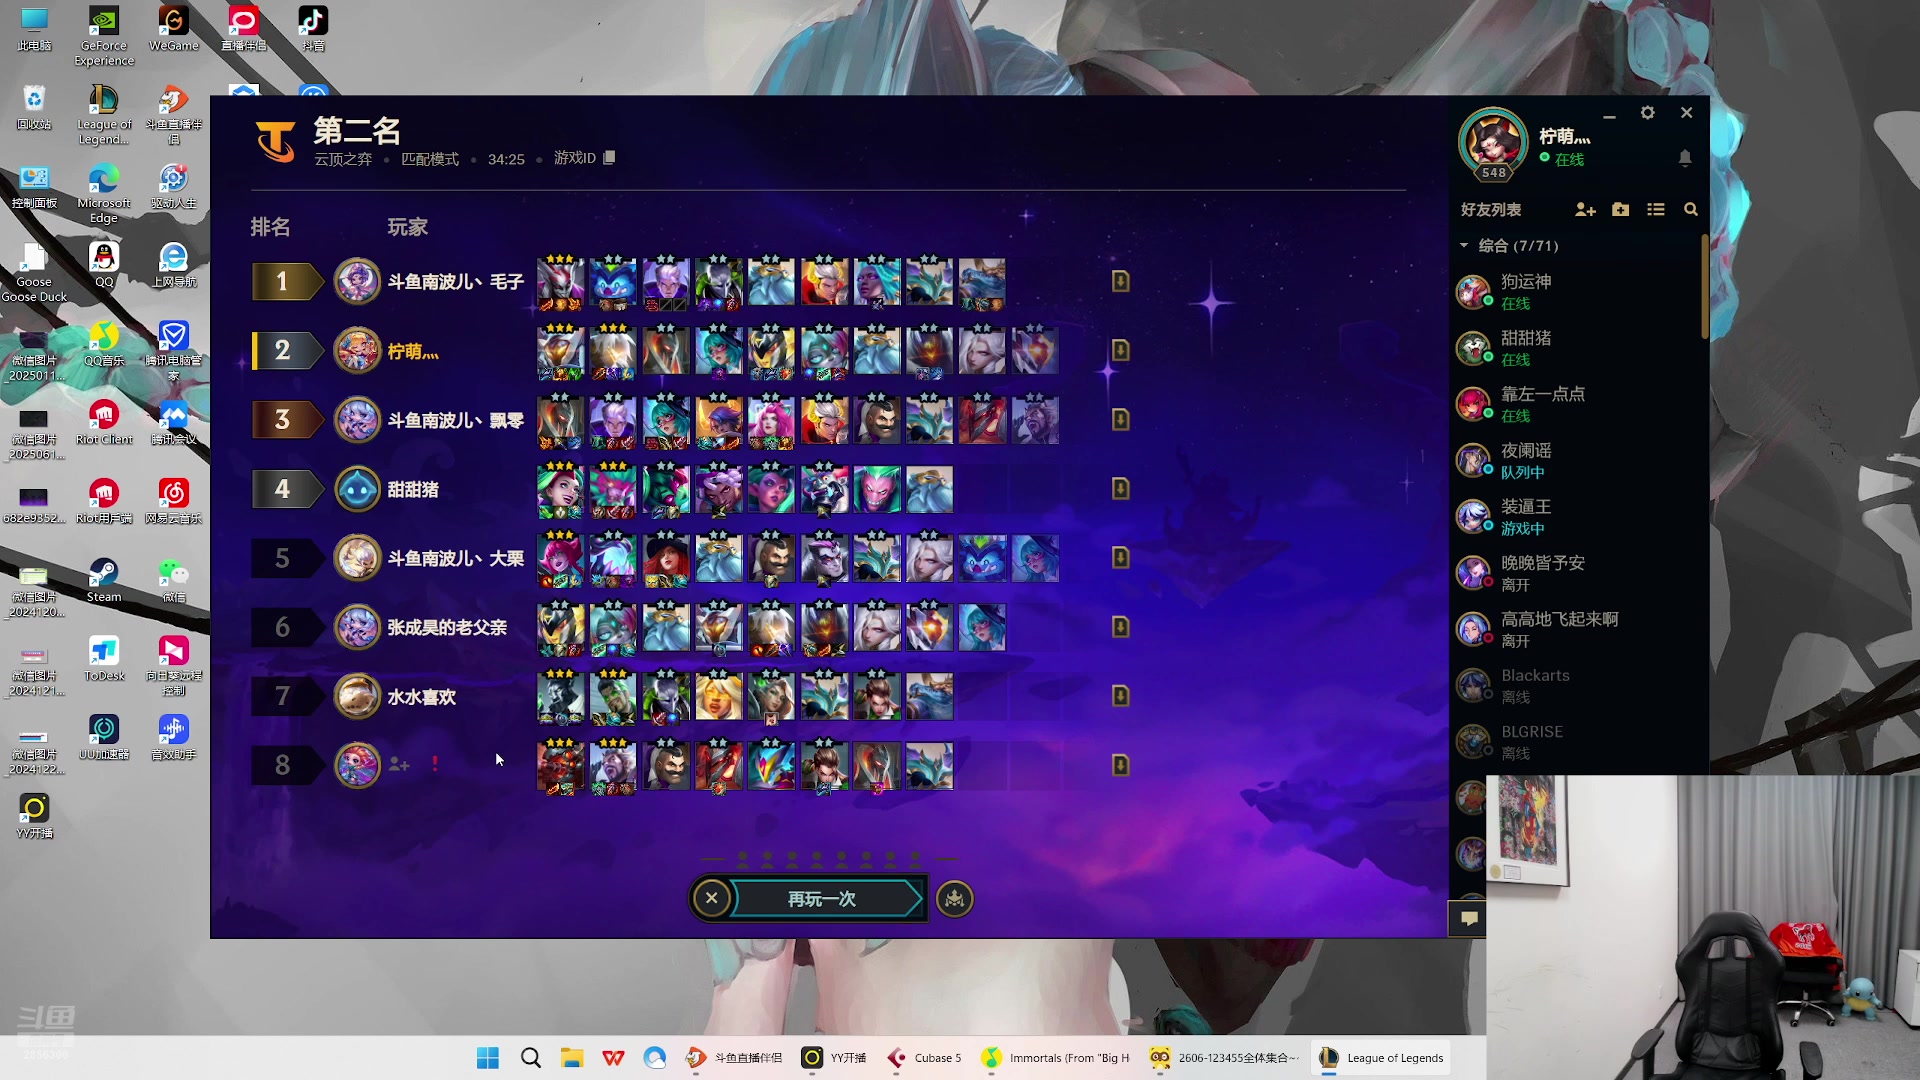Switch to Immortals taskbar item

1056,1058
